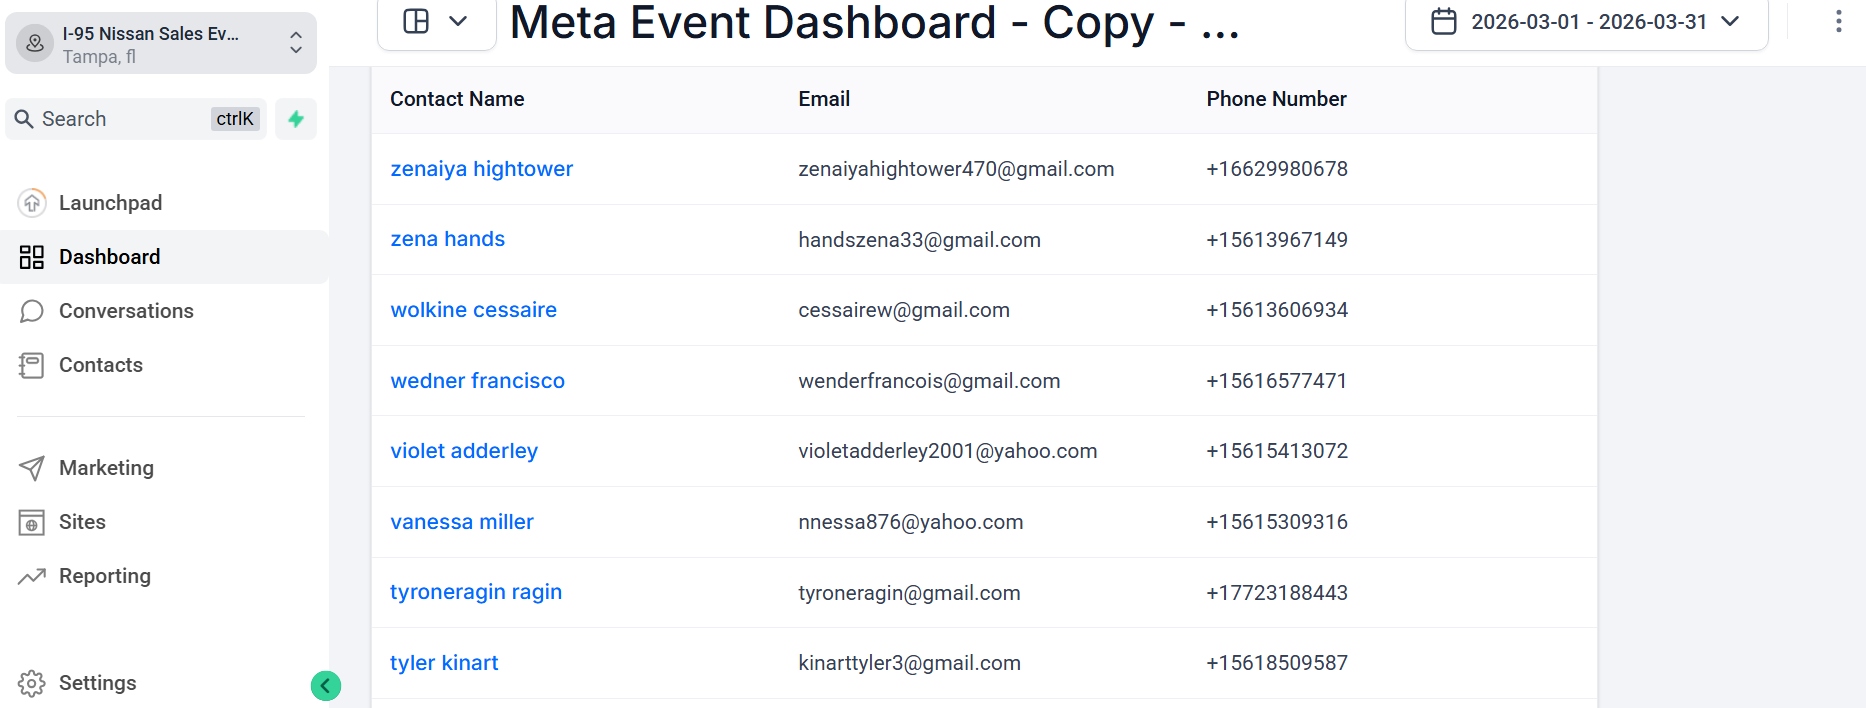The height and width of the screenshot is (708, 1866).
Task: Open tyler kinart's contact page
Action: [444, 663]
